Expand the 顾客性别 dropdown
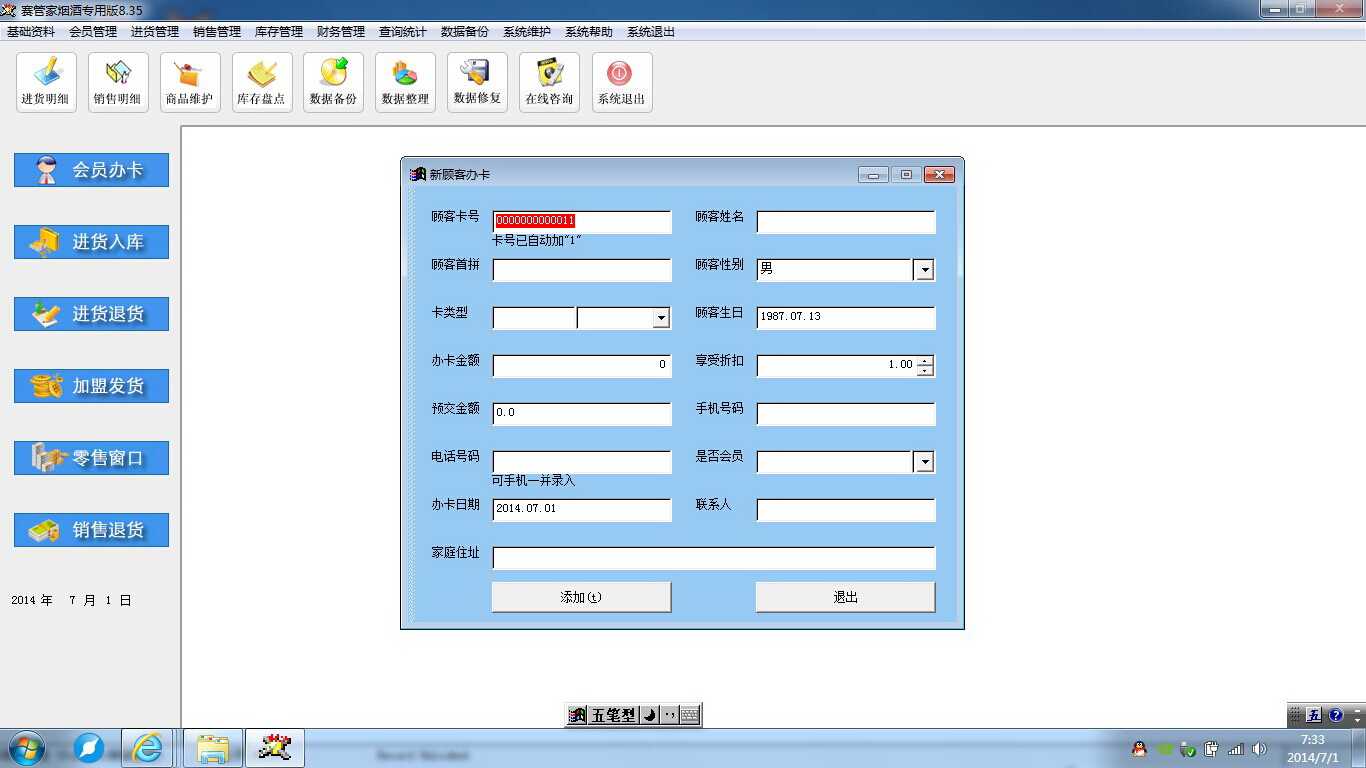 [924, 270]
